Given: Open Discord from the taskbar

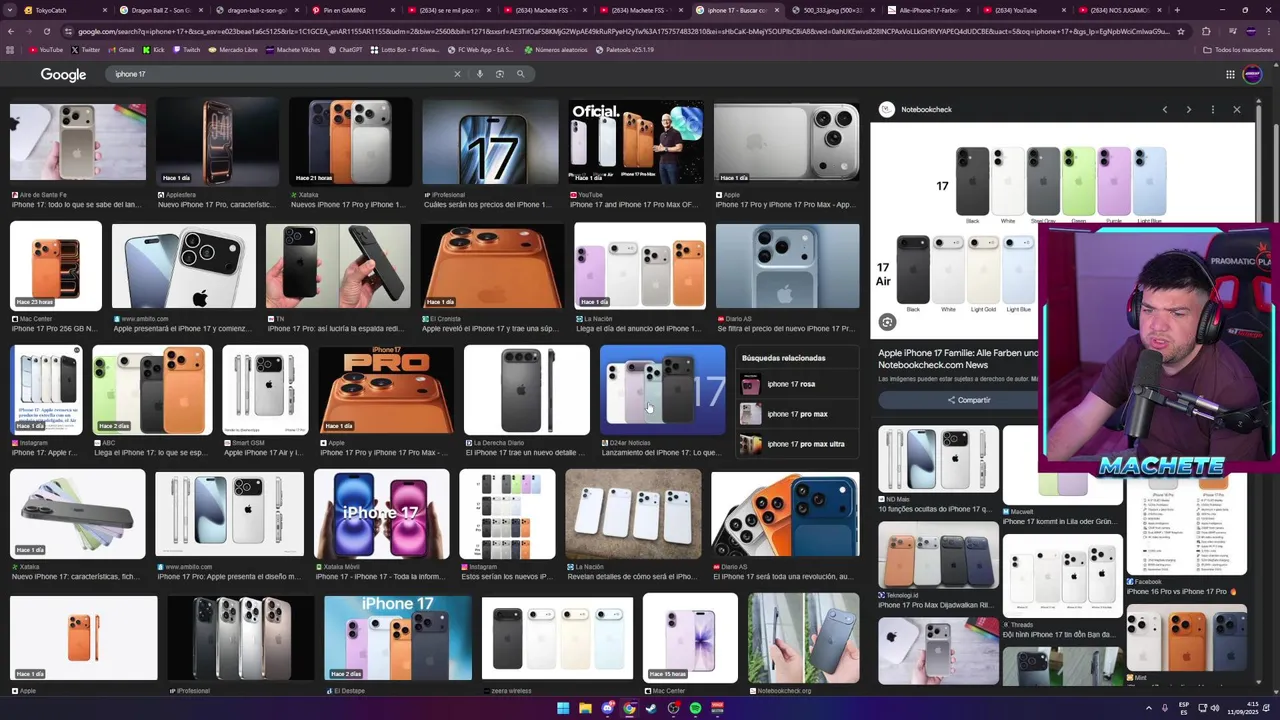Looking at the screenshot, I should pyautogui.click(x=607, y=708).
